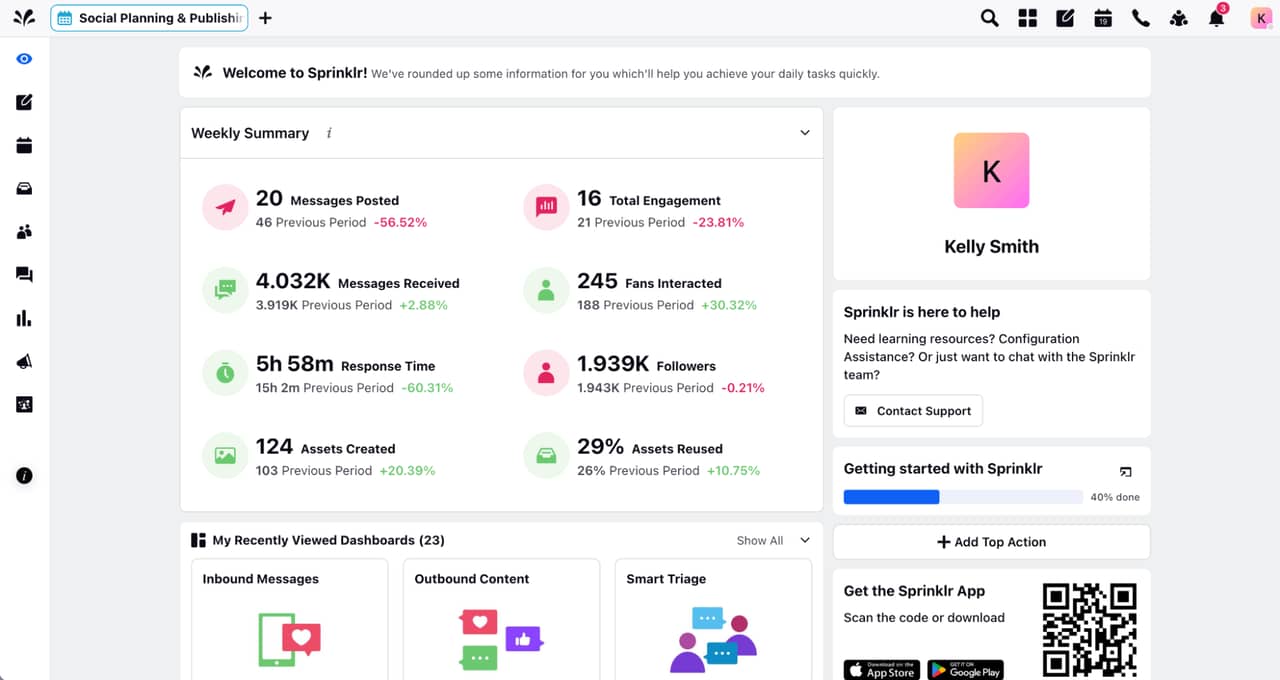Expand the Getting started with Sprinklr panel
The height and width of the screenshot is (680, 1280).
[1125, 470]
